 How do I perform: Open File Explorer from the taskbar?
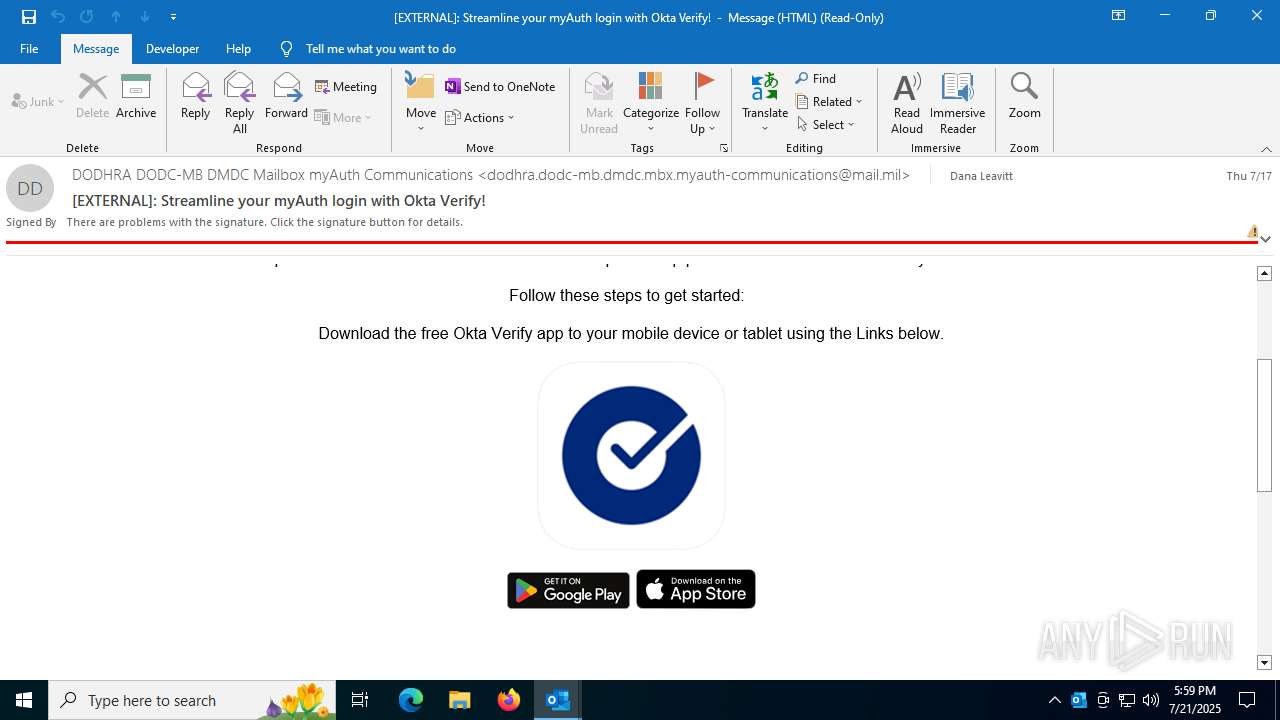459,700
